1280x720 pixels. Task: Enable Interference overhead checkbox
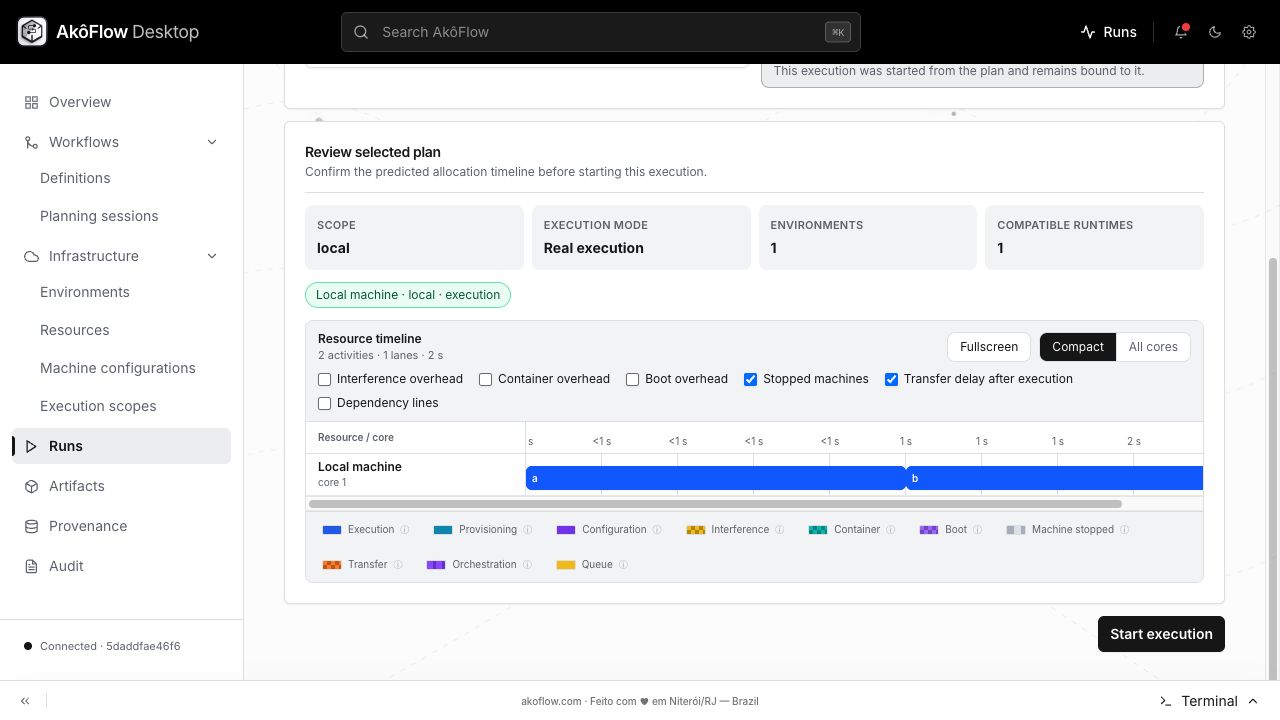point(324,379)
